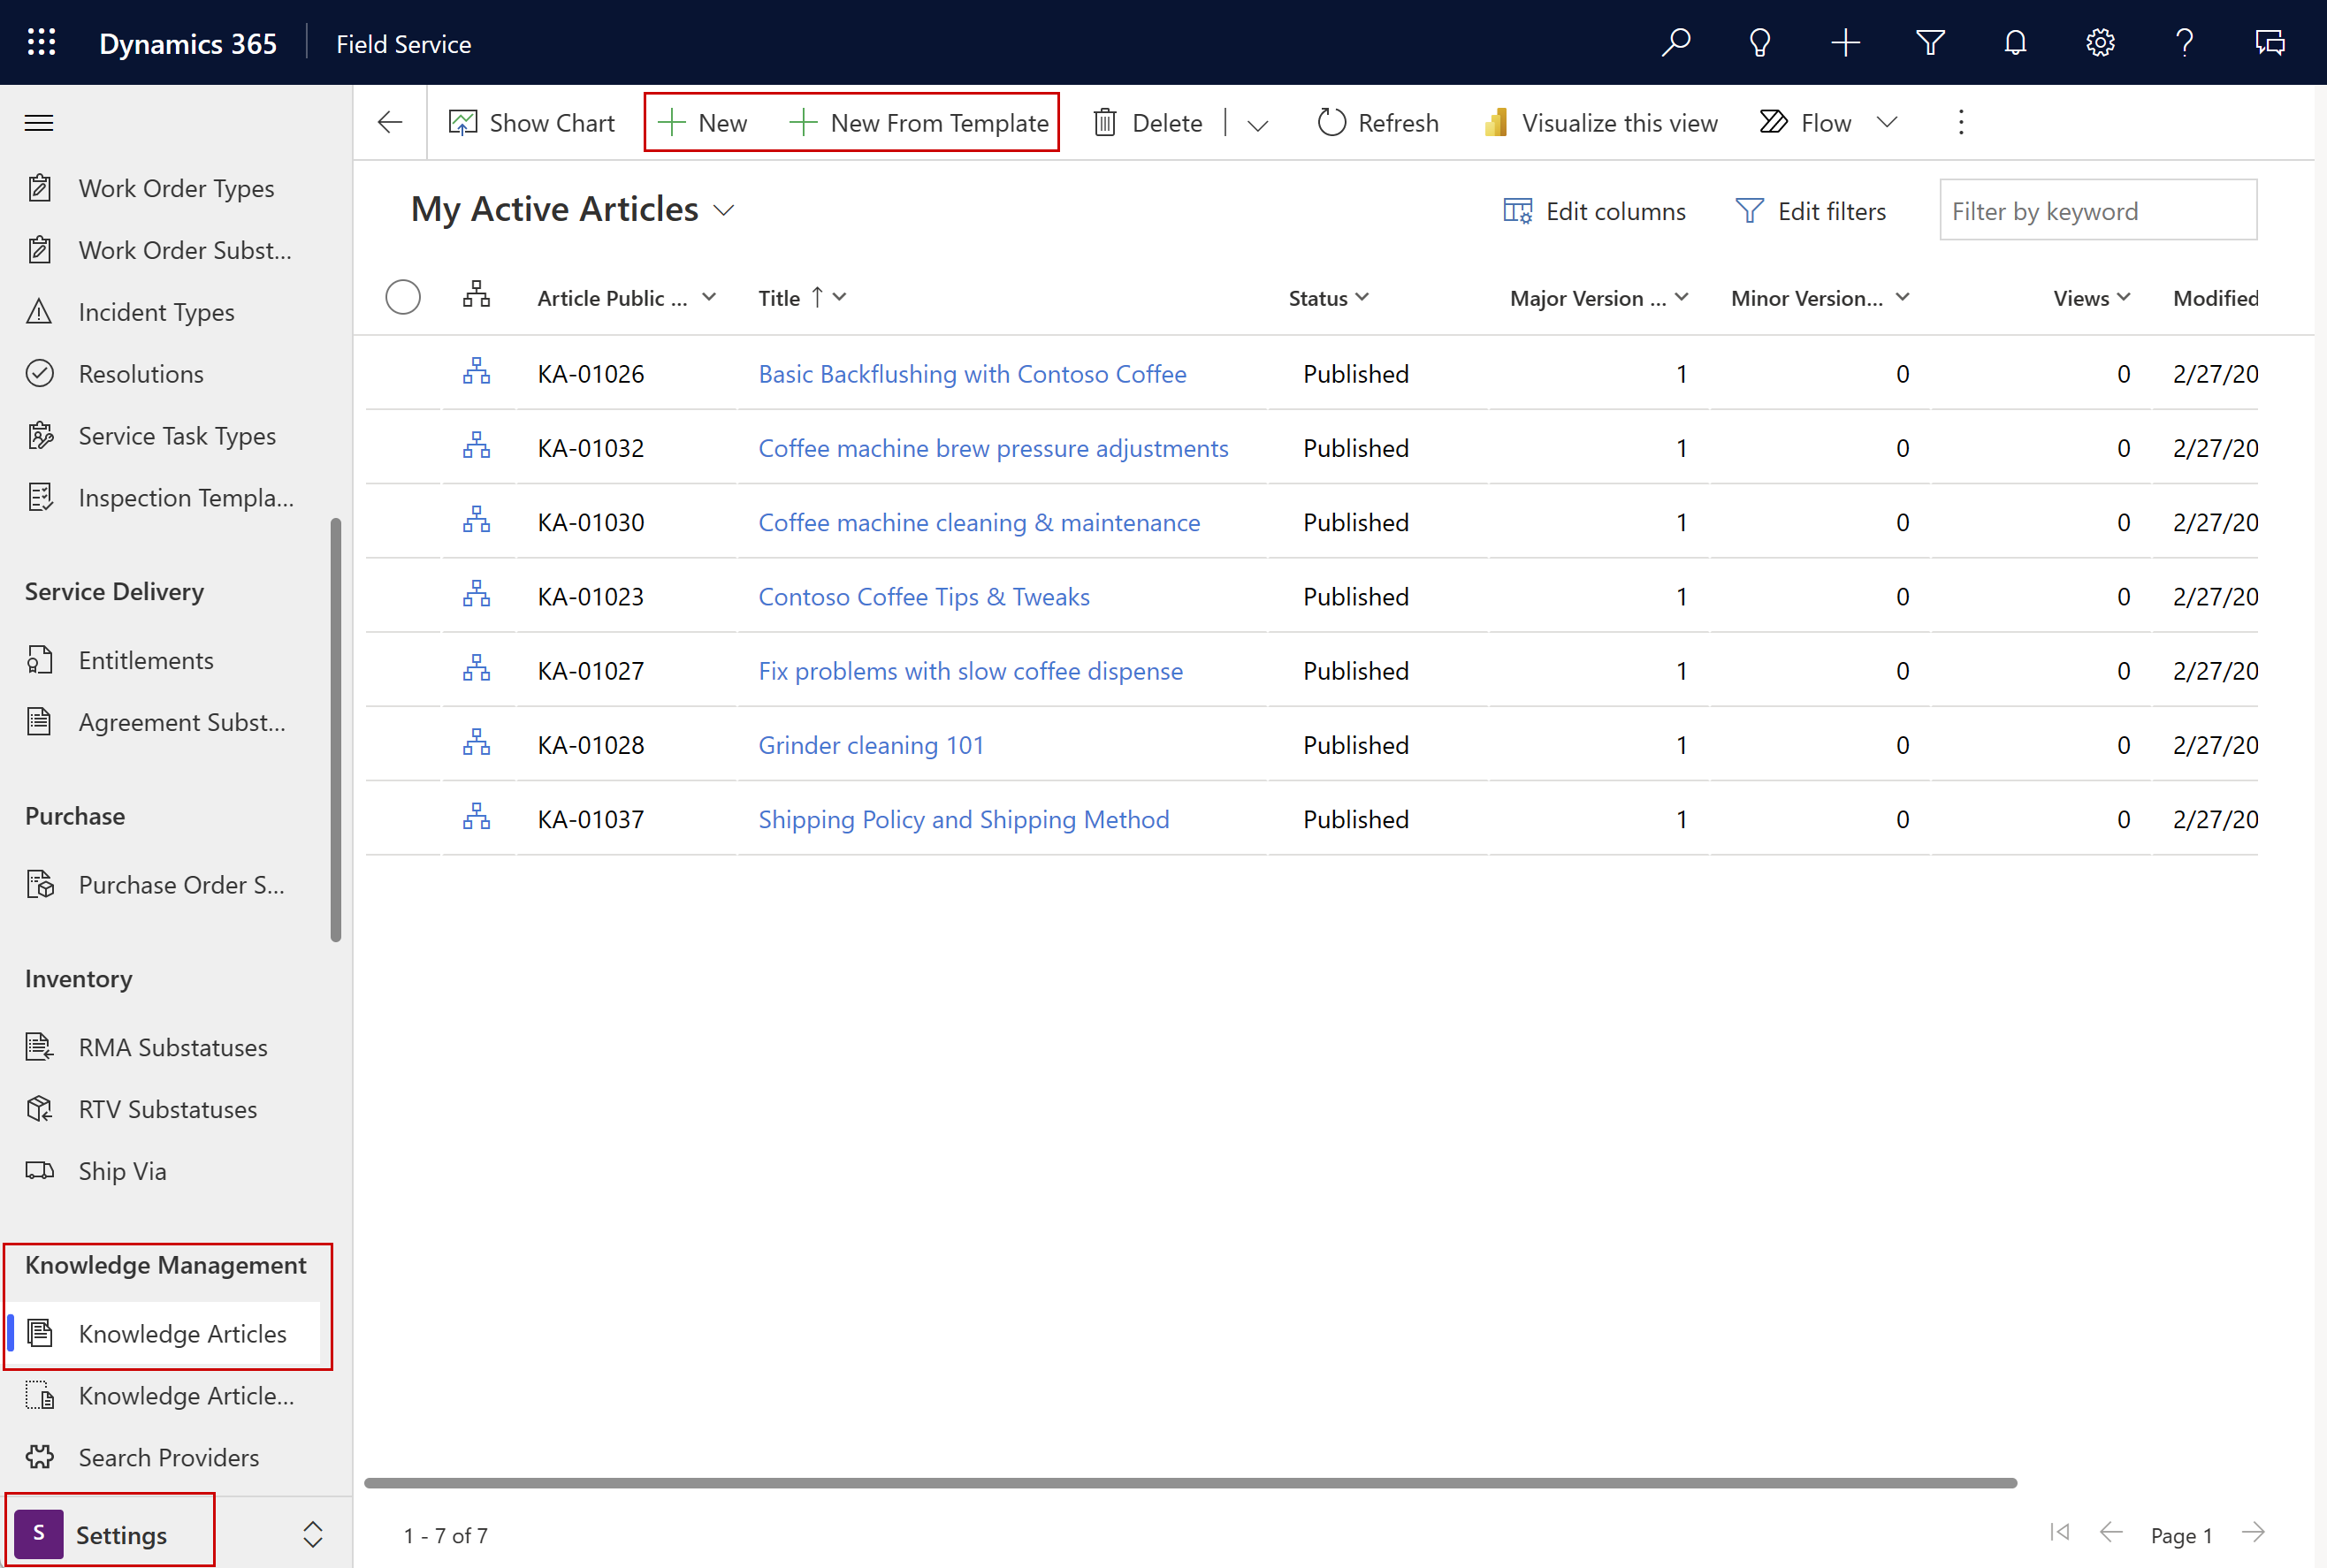The width and height of the screenshot is (2327, 1568).
Task: Click the Refresh list icon
Action: pos(1333,121)
